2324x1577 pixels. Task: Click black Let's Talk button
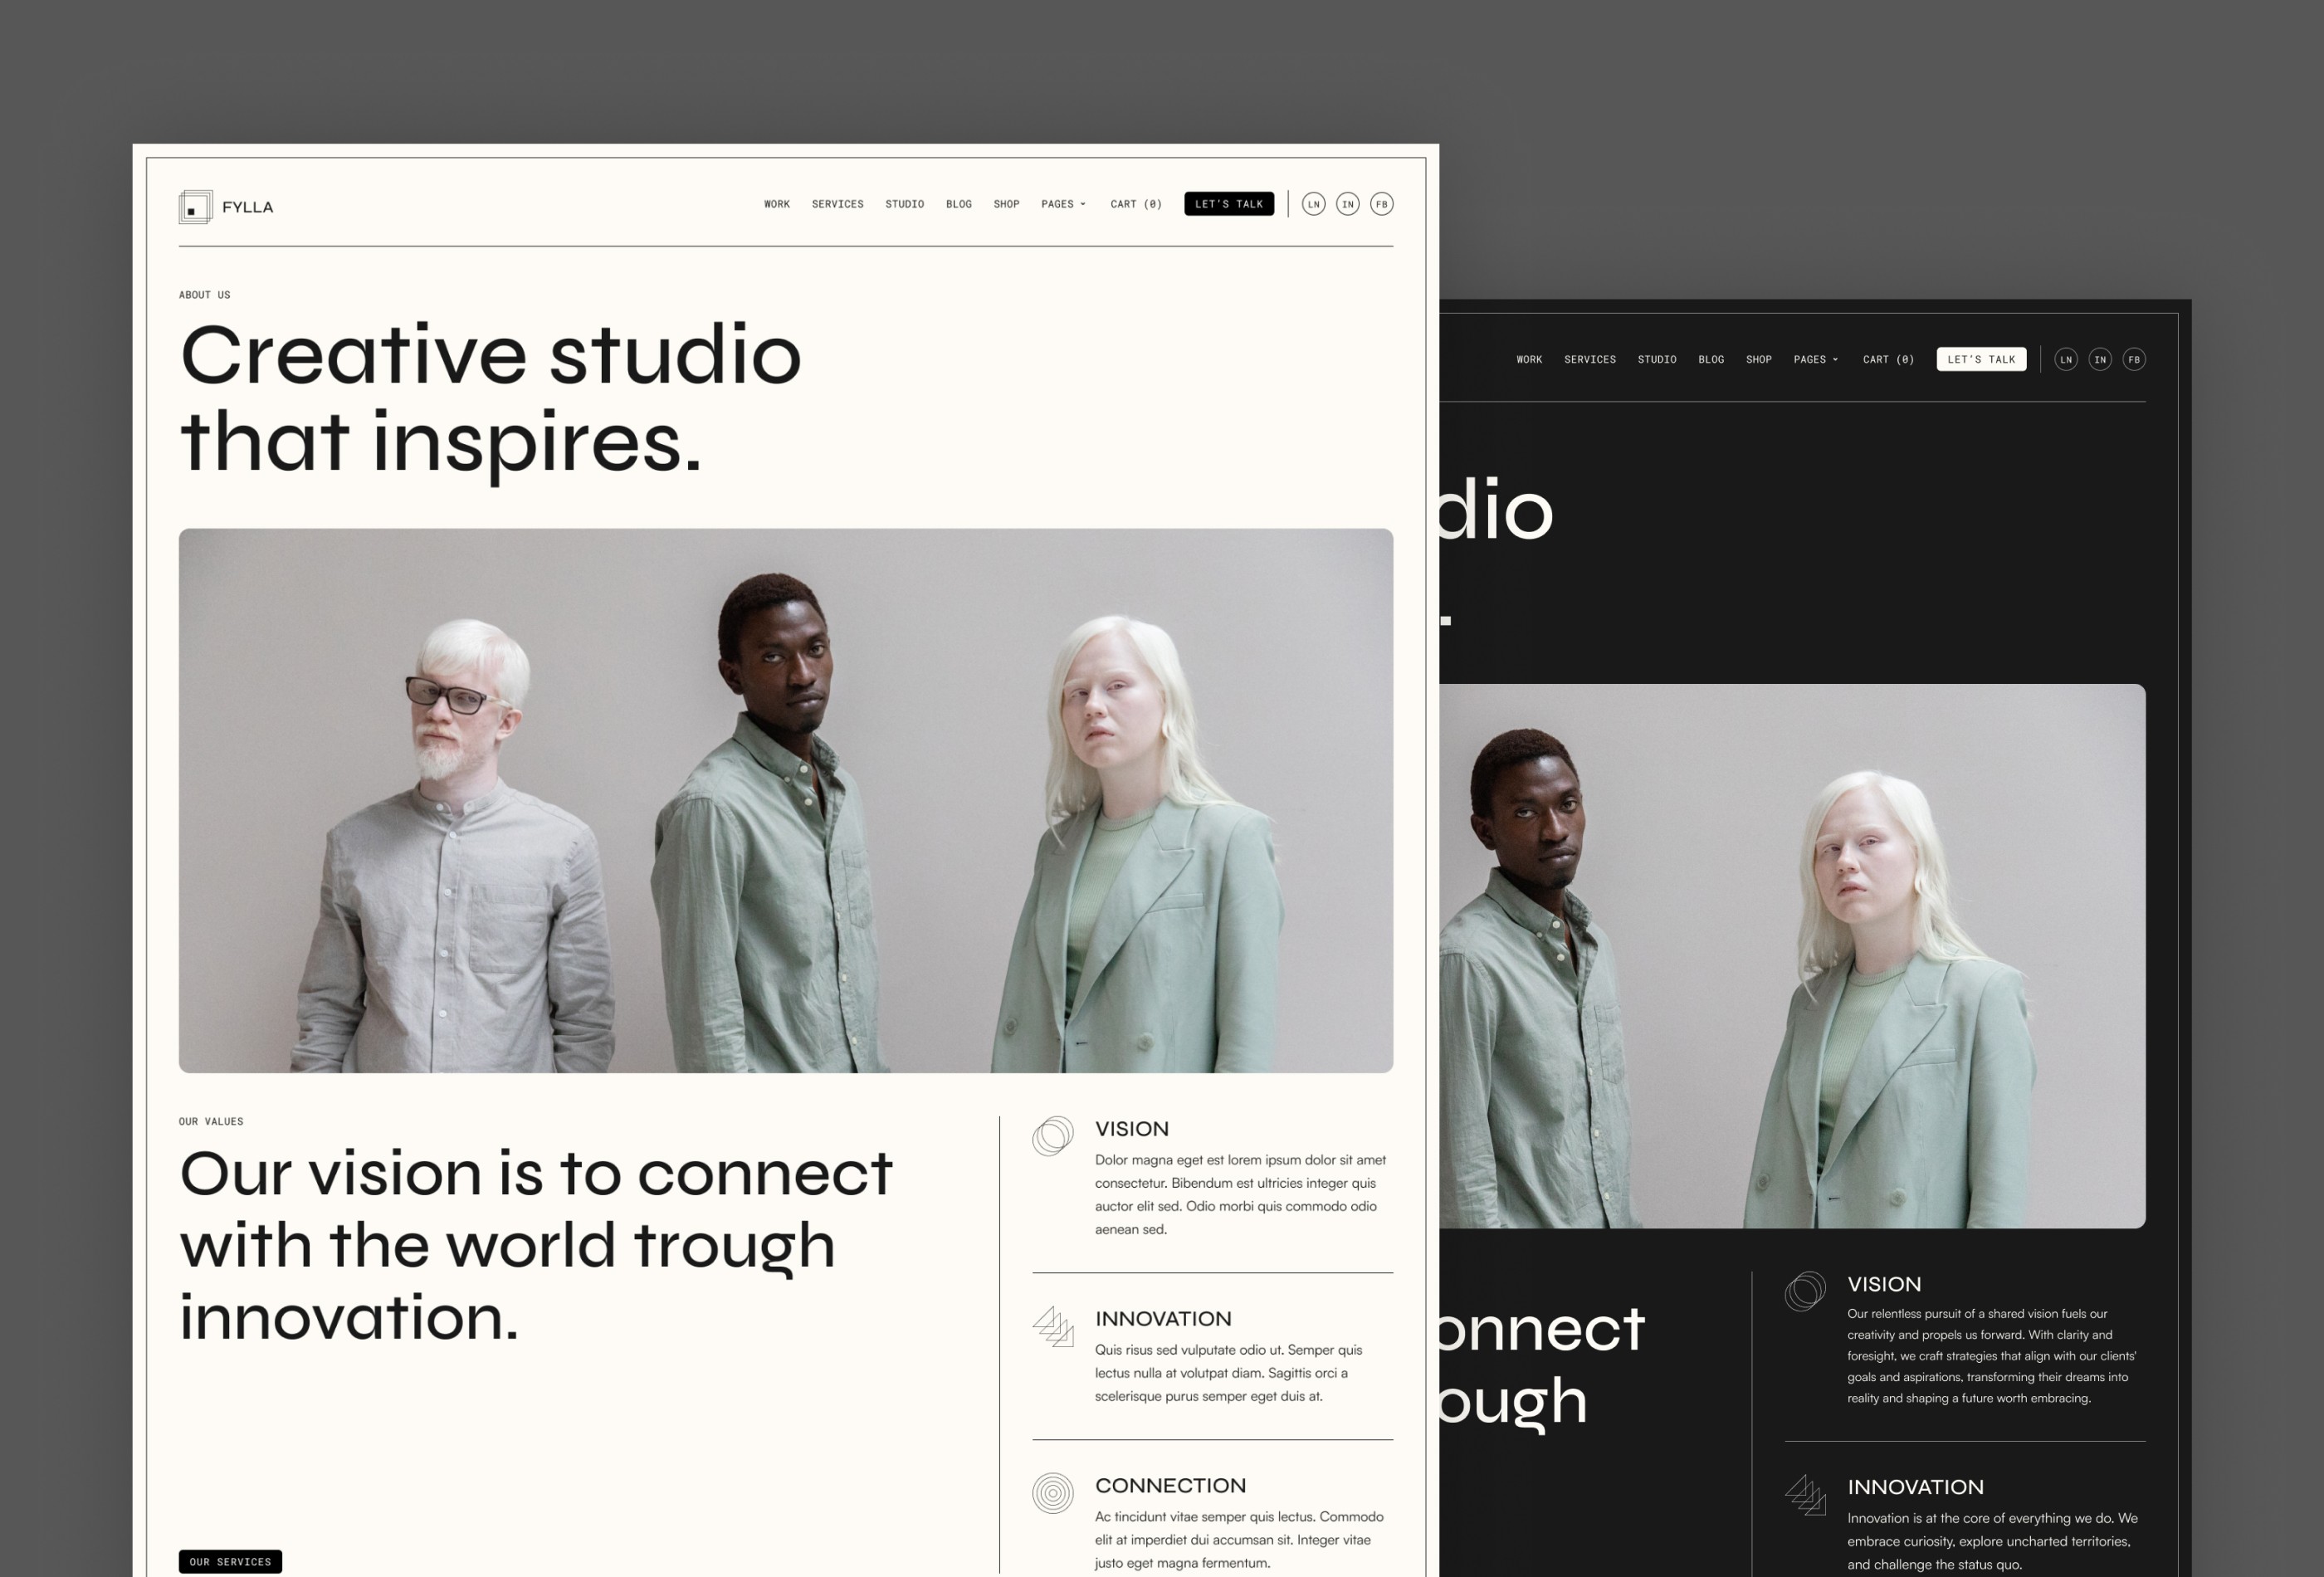[1229, 204]
